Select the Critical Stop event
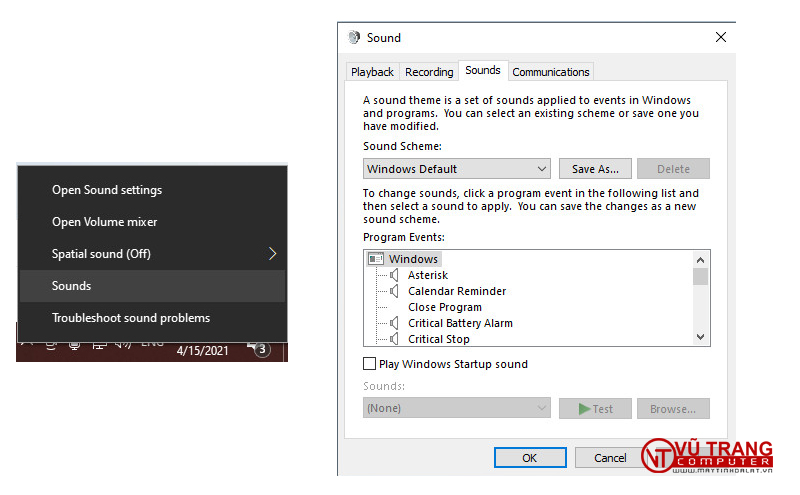 [438, 339]
